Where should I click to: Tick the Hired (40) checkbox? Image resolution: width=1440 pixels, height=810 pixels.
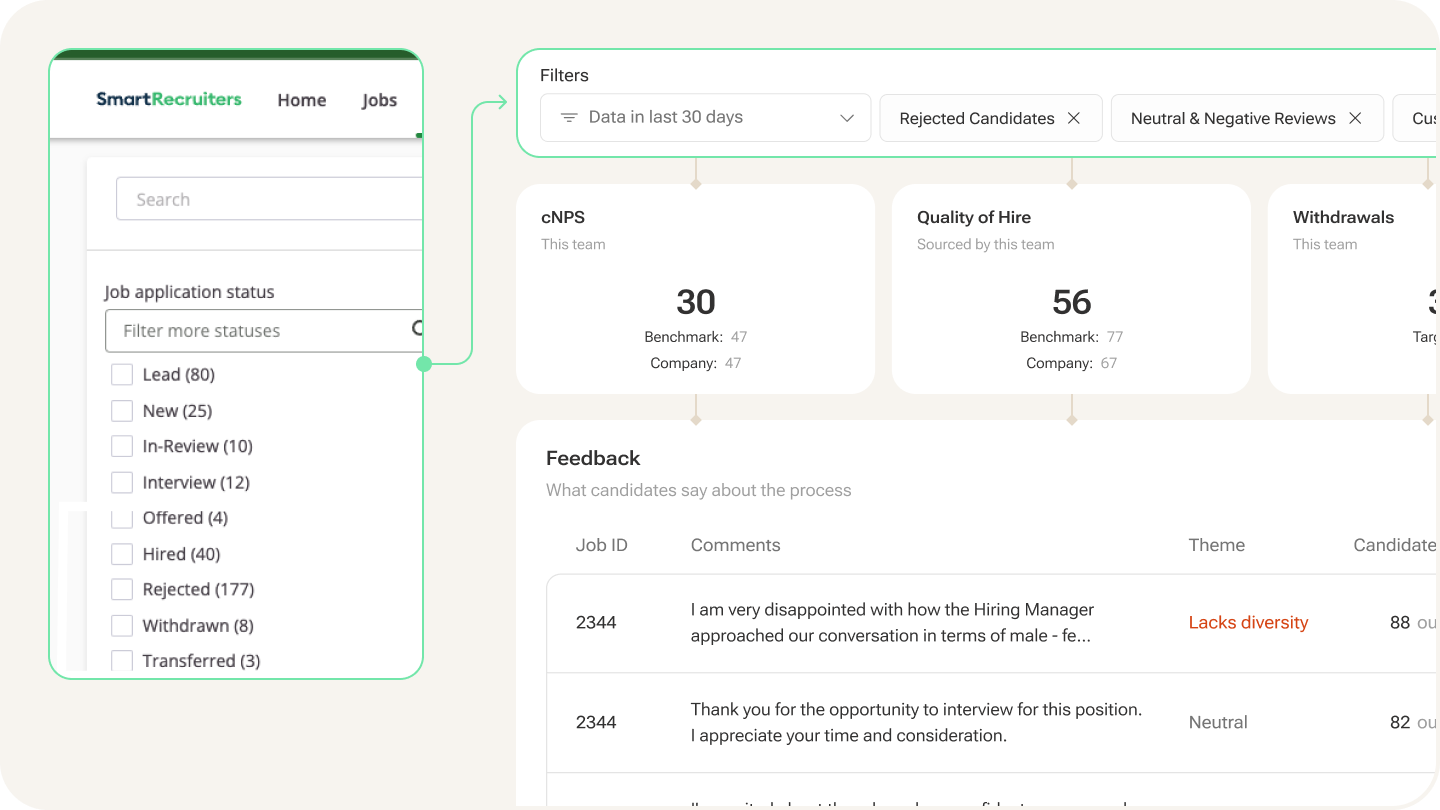tap(122, 554)
